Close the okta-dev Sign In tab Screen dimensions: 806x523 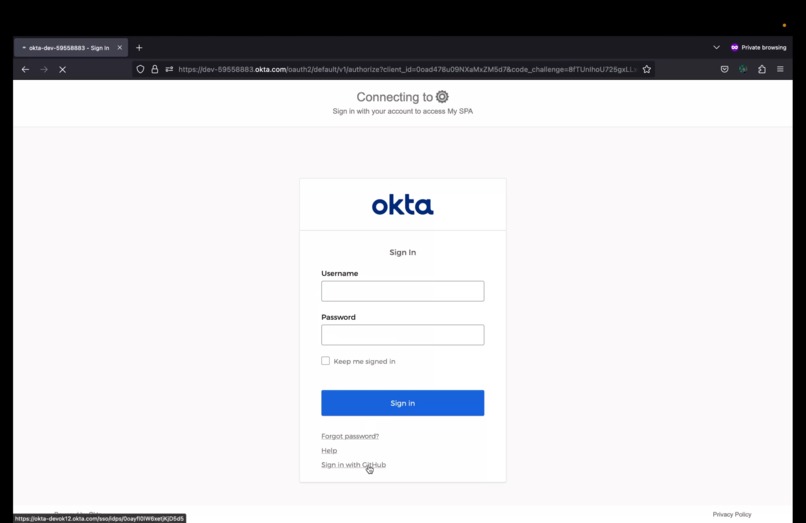pos(120,47)
